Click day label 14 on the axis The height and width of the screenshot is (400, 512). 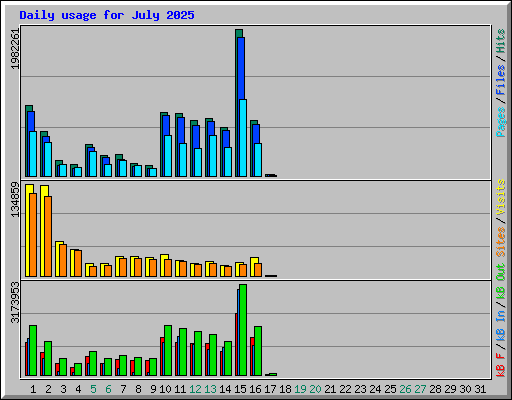(x=225, y=389)
